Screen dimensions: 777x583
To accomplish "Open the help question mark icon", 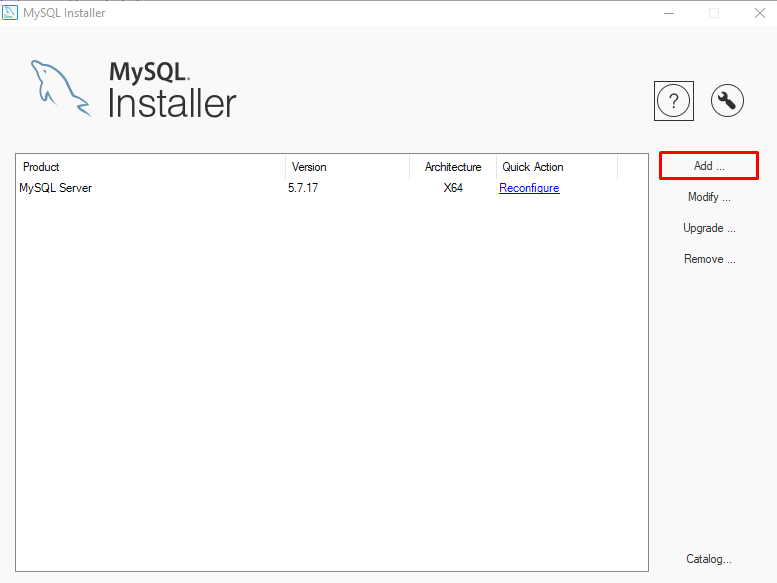I will click(673, 101).
